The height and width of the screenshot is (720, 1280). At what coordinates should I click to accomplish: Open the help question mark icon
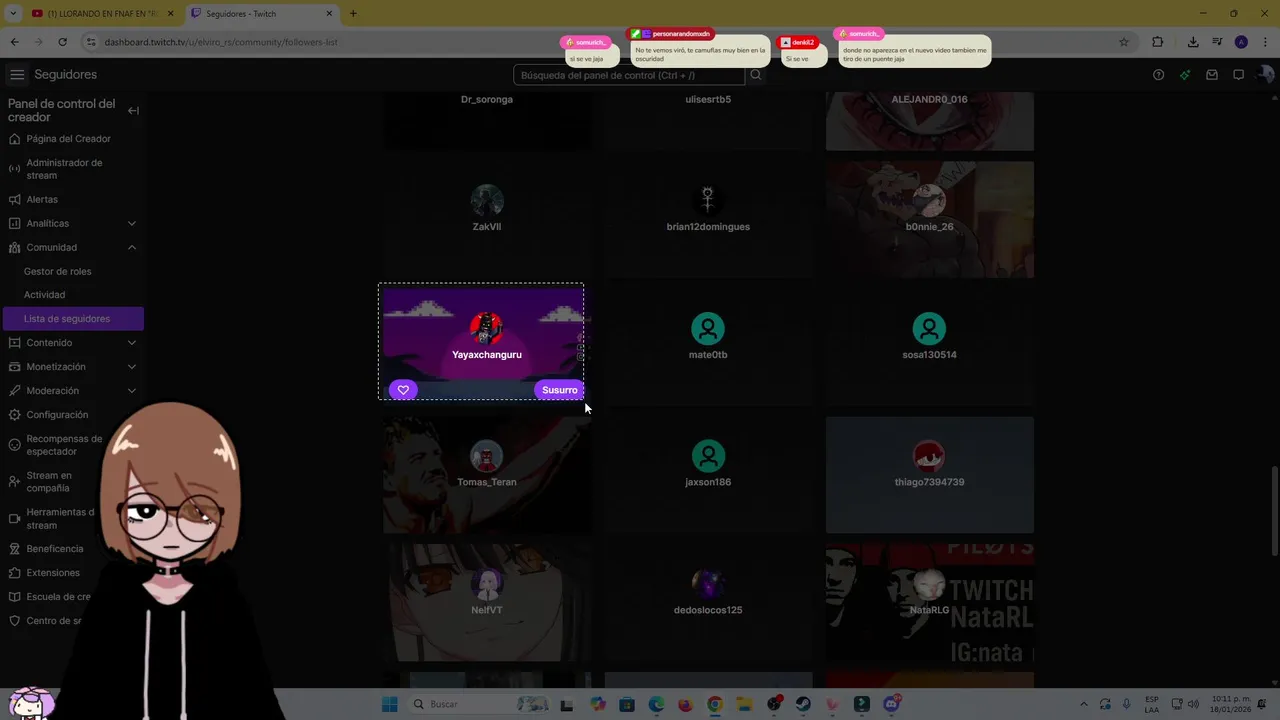(x=1158, y=75)
